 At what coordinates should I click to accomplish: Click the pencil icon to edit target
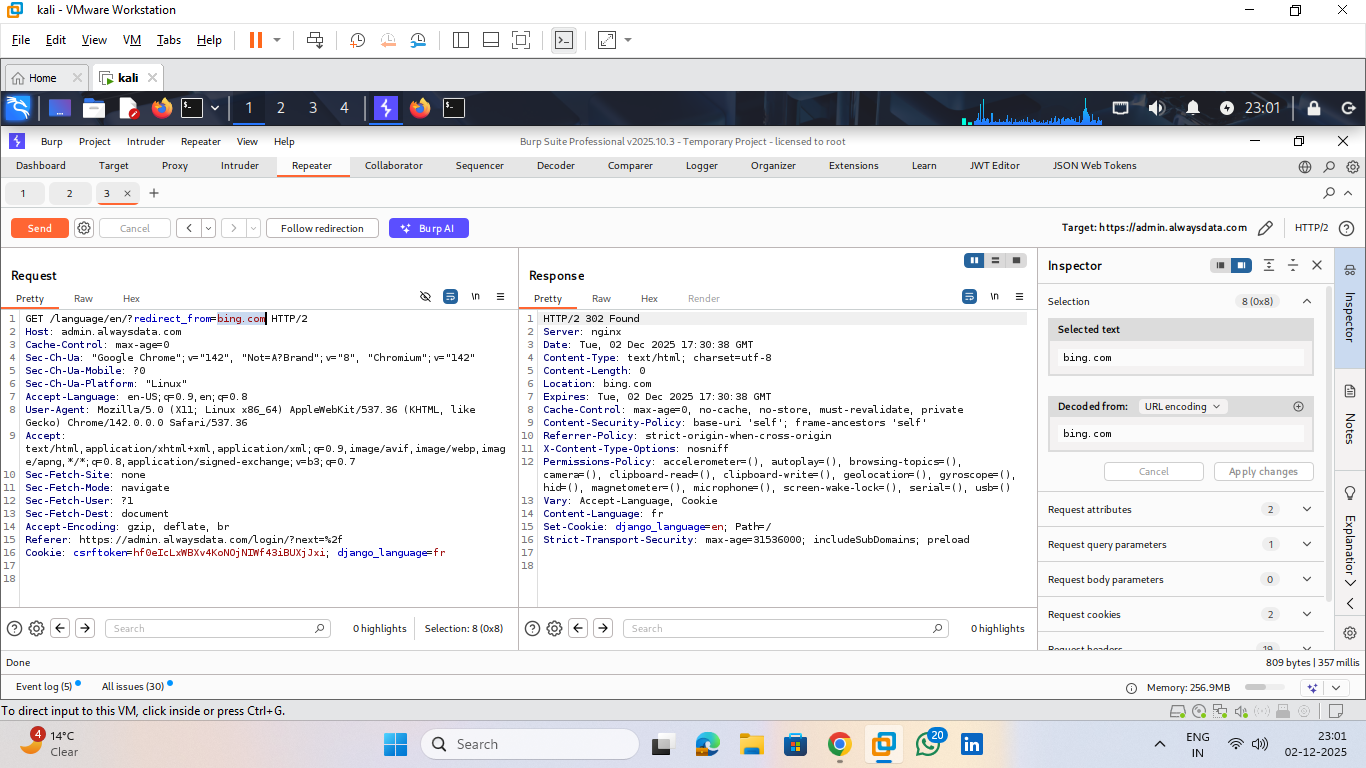(1265, 228)
